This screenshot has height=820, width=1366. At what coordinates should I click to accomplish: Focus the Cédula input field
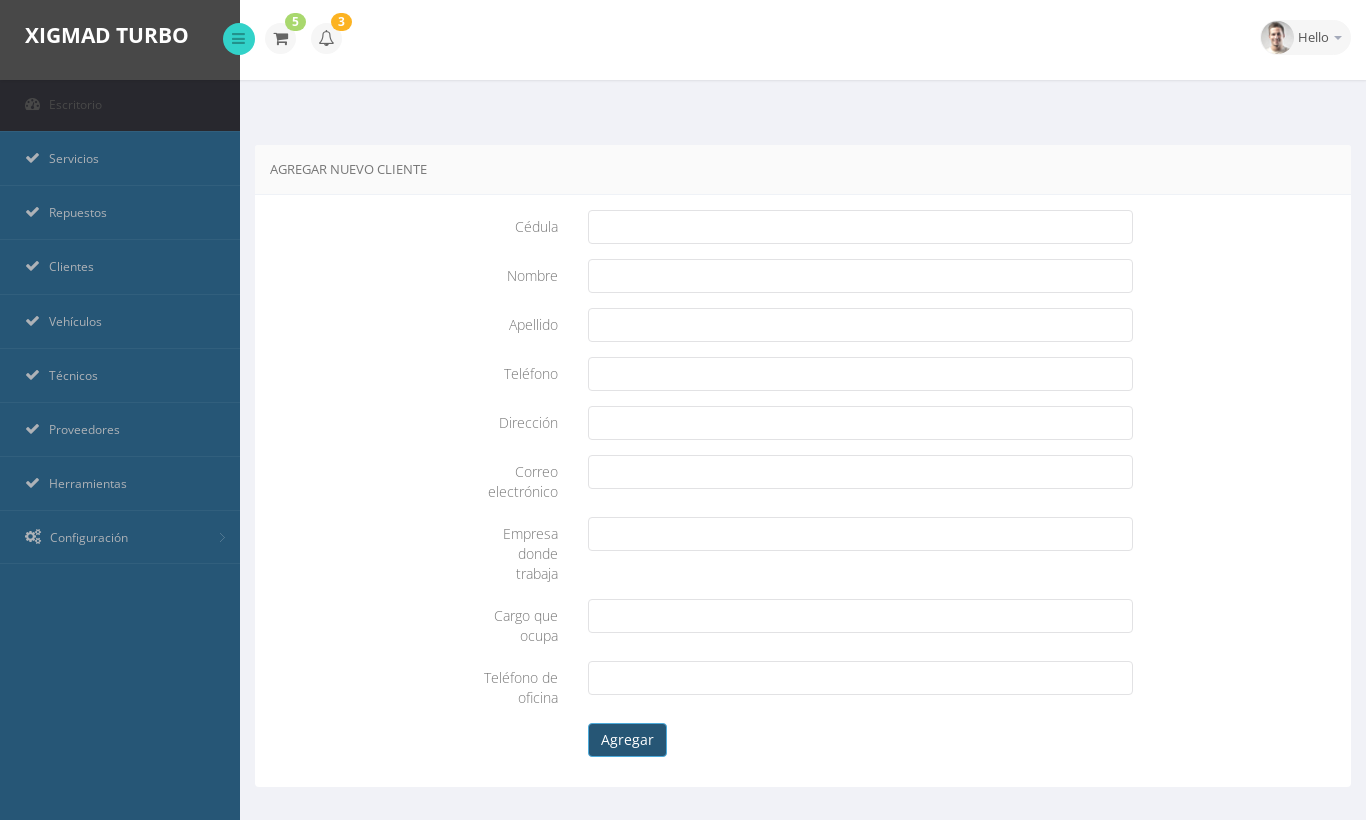860,227
